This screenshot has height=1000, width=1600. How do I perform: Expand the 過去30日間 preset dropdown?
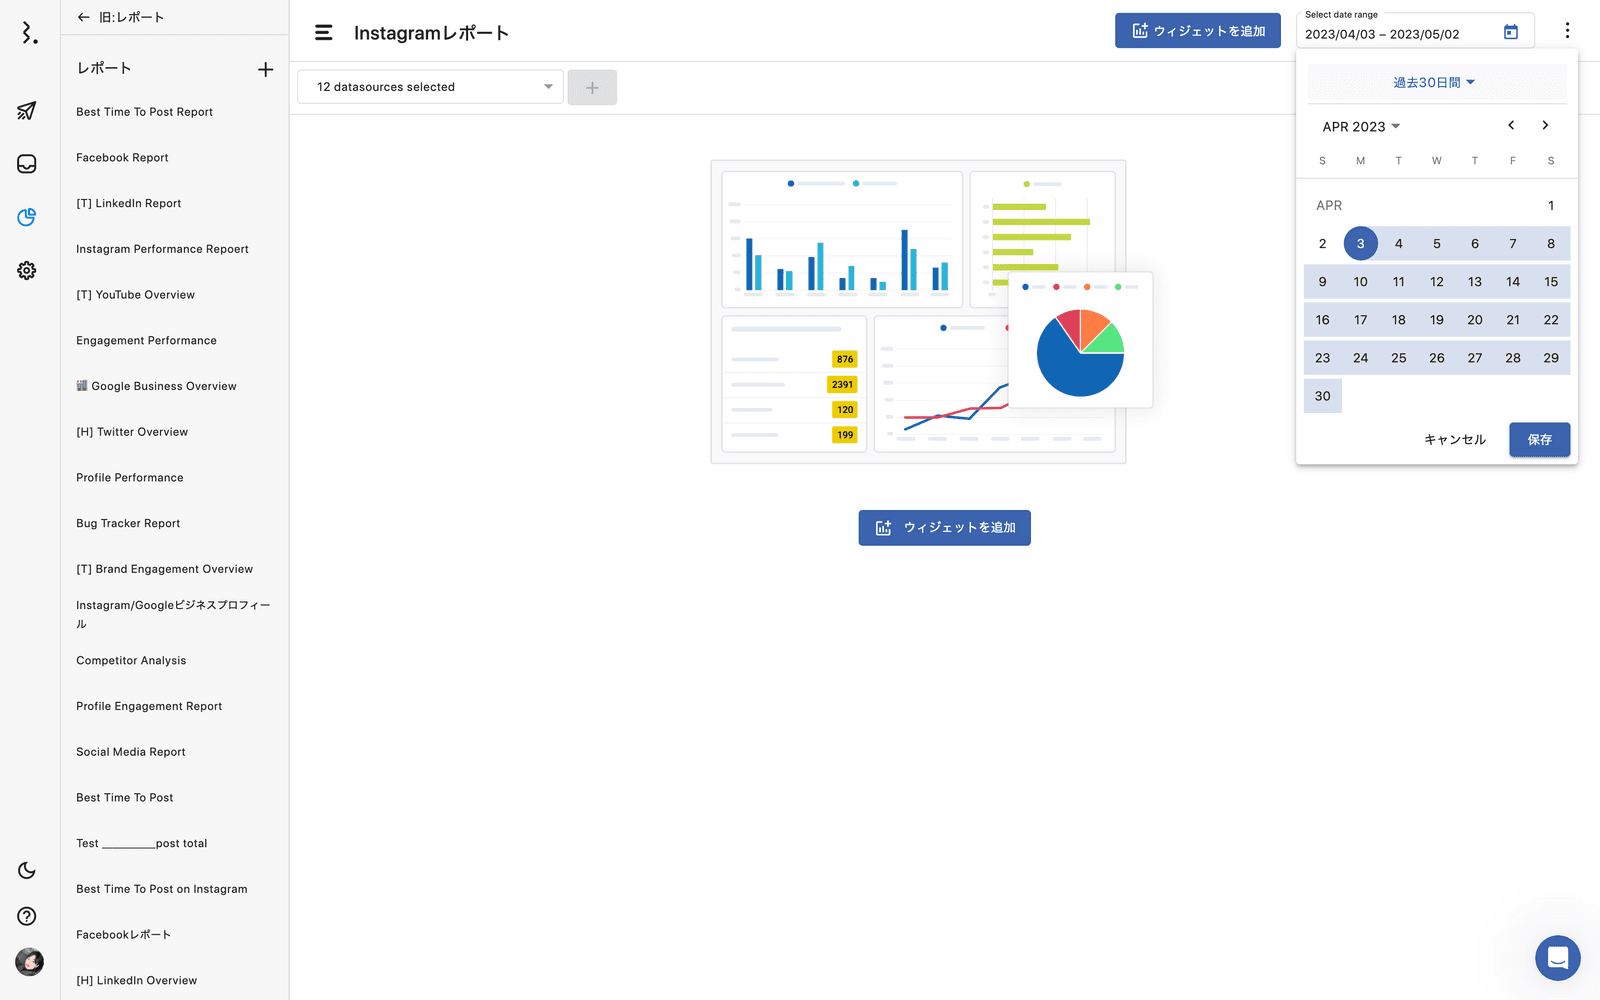[1435, 83]
